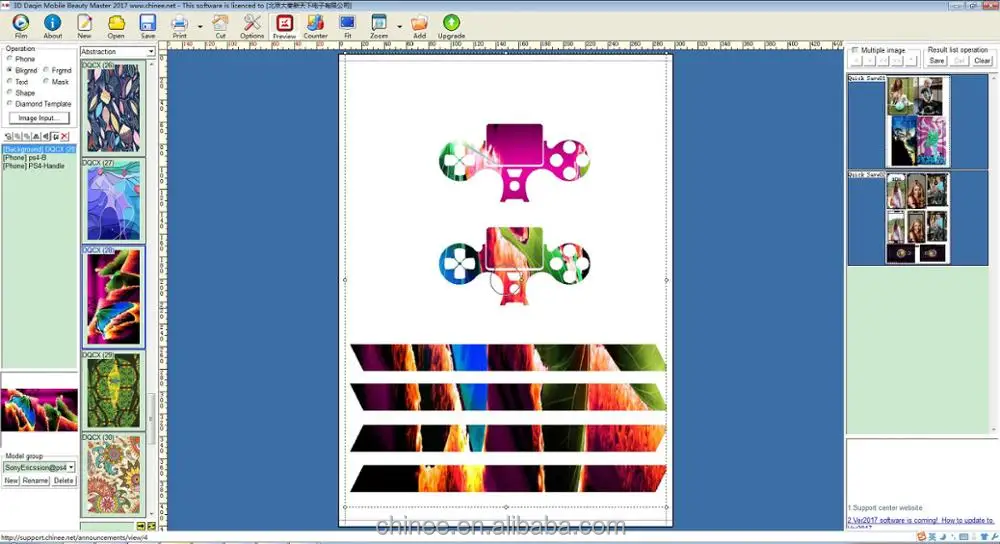Choose the DQCX (27) thumbnail
1000x544 pixels.
click(x=114, y=200)
